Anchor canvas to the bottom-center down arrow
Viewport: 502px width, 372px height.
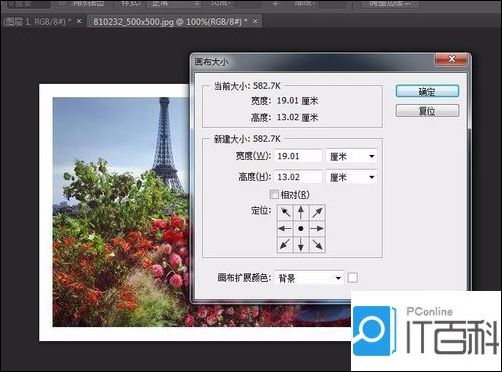point(301,244)
